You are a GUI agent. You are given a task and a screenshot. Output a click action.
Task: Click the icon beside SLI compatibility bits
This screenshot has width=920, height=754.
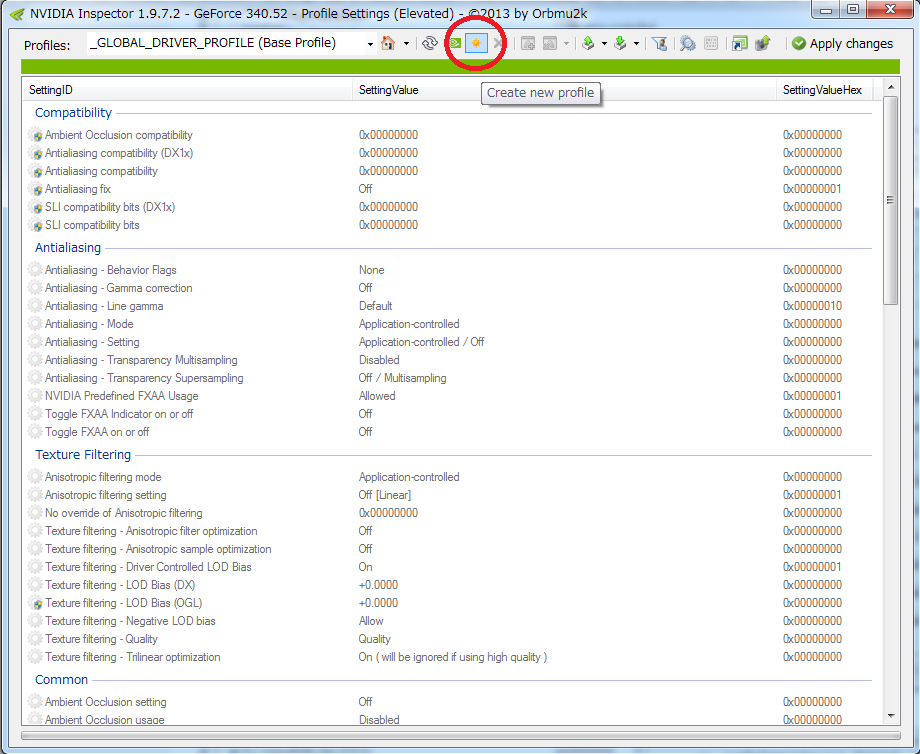36,225
